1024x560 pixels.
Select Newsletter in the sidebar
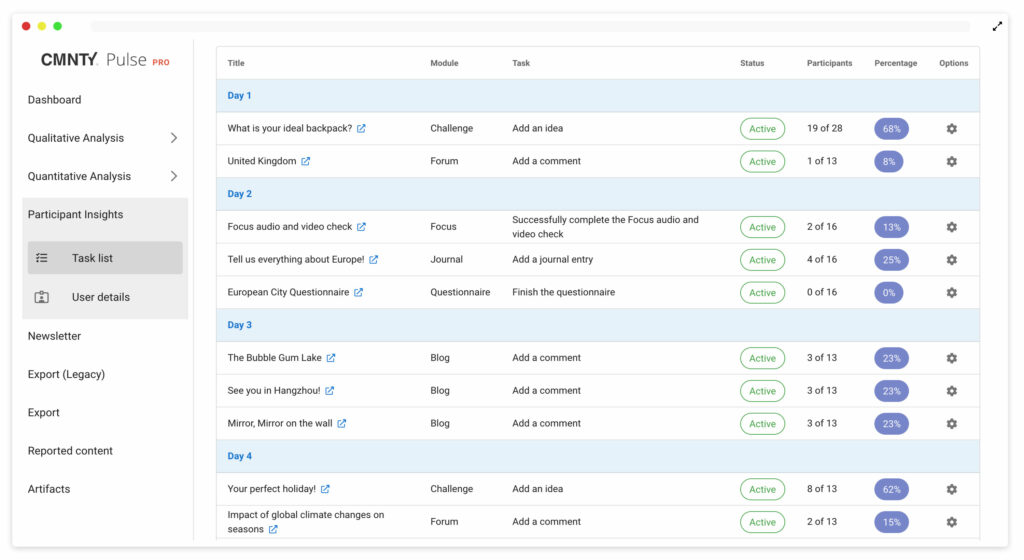pyautogui.click(x=54, y=336)
